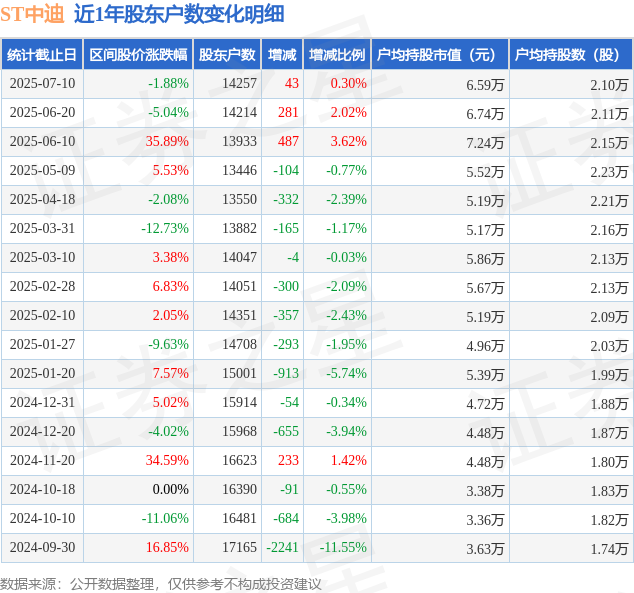Image resolution: width=634 pixels, height=593 pixels.
Task: Click the 户均持股数（股） column header
Action: pyautogui.click(x=571, y=55)
